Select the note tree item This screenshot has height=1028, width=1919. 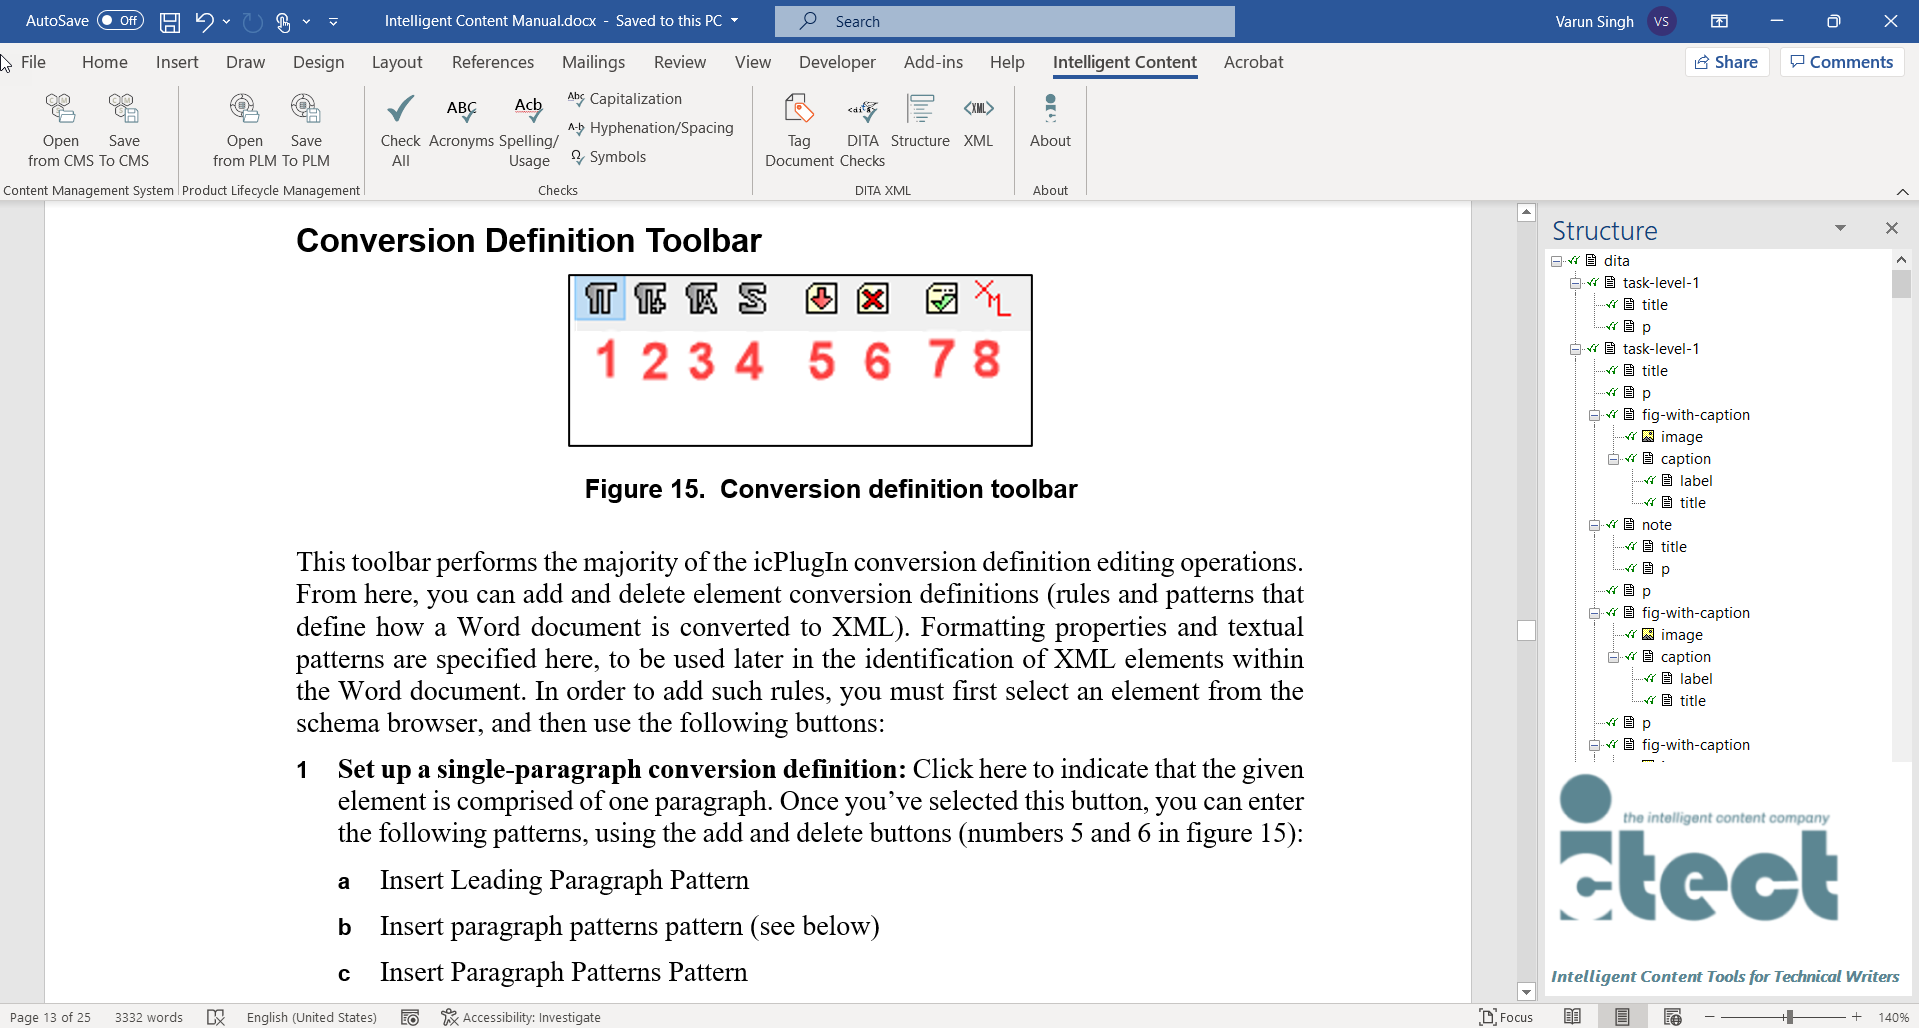click(x=1656, y=525)
